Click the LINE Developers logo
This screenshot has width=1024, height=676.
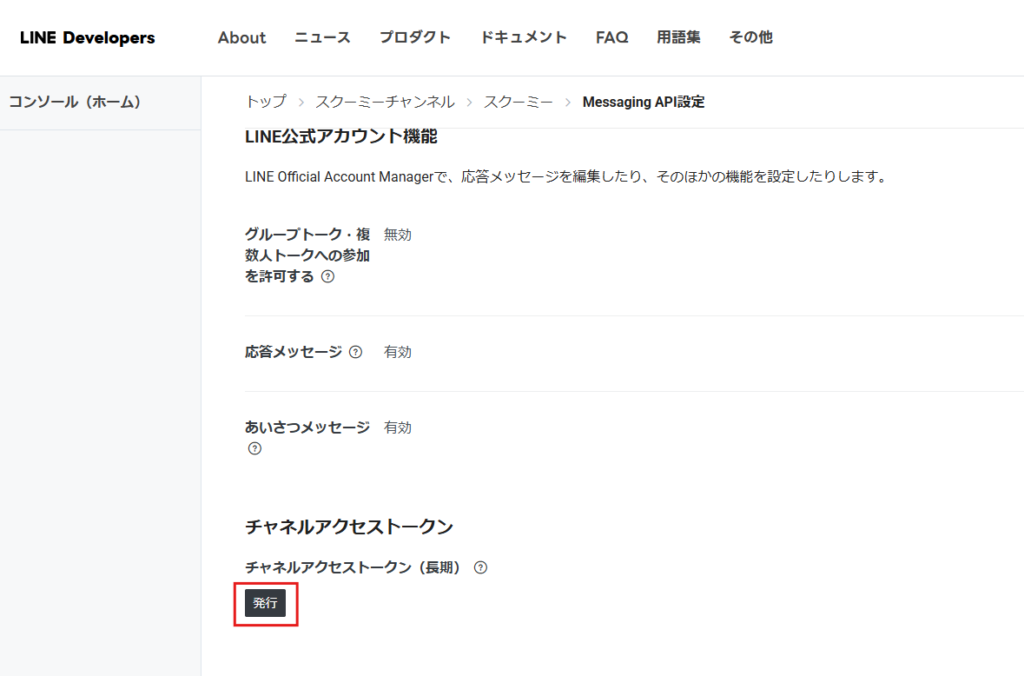[x=88, y=38]
